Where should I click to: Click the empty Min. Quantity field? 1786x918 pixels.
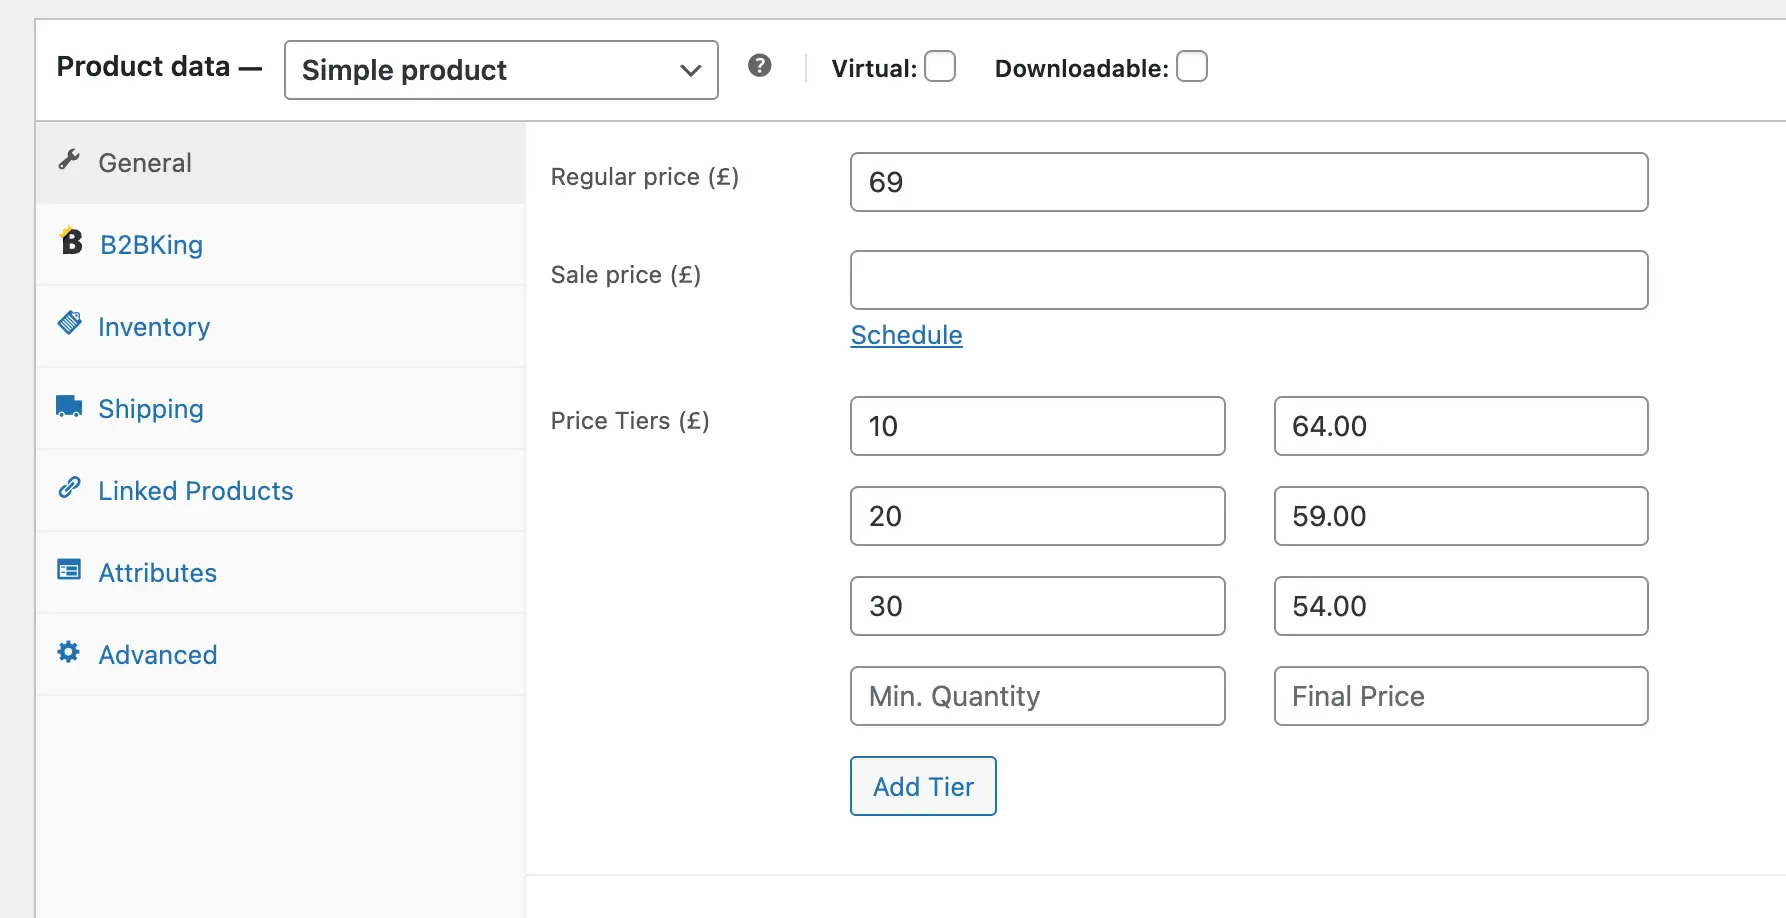(1037, 696)
